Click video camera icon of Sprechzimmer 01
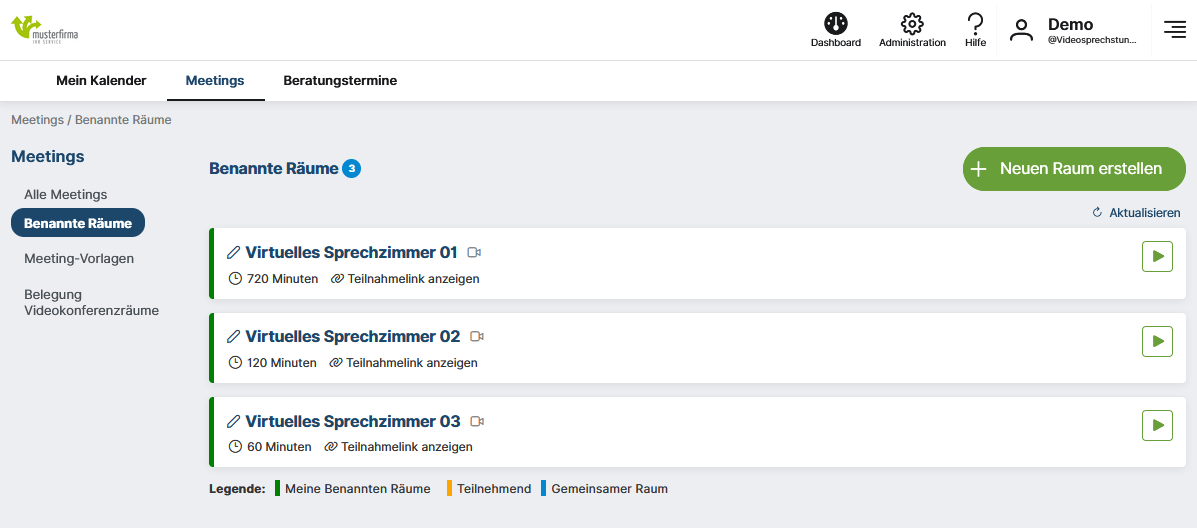 (x=475, y=253)
